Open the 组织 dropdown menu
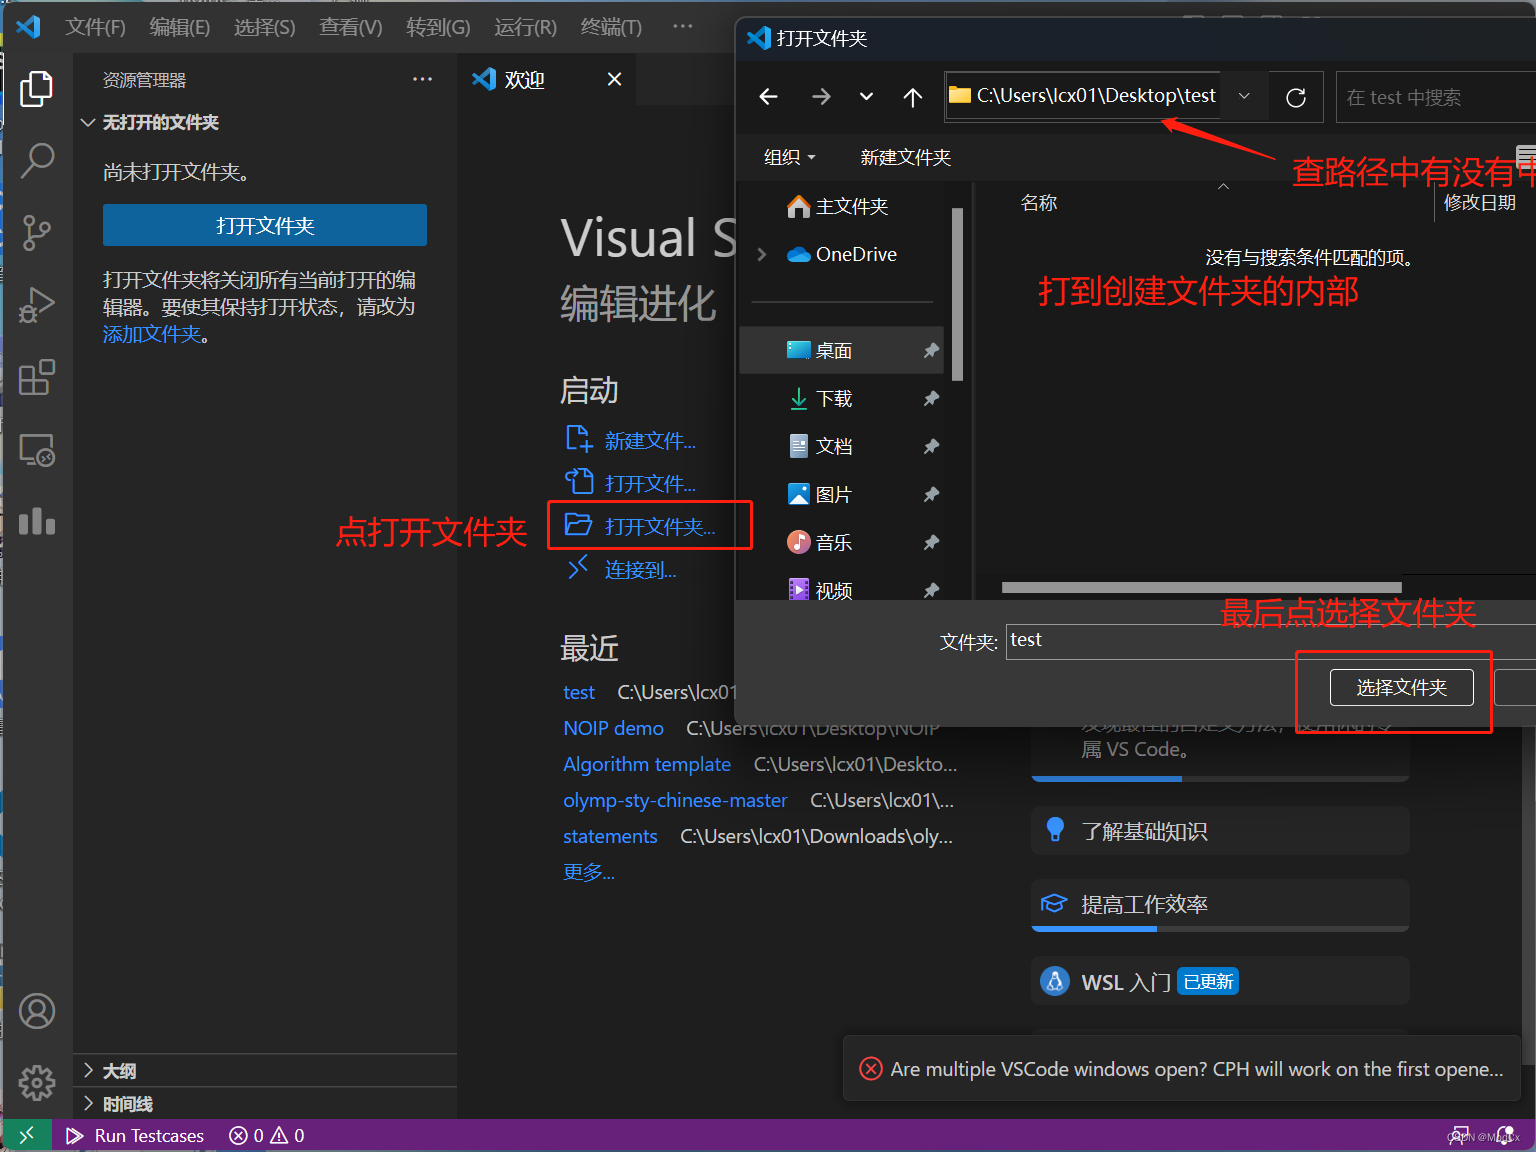This screenshot has height=1152, width=1536. tap(789, 157)
